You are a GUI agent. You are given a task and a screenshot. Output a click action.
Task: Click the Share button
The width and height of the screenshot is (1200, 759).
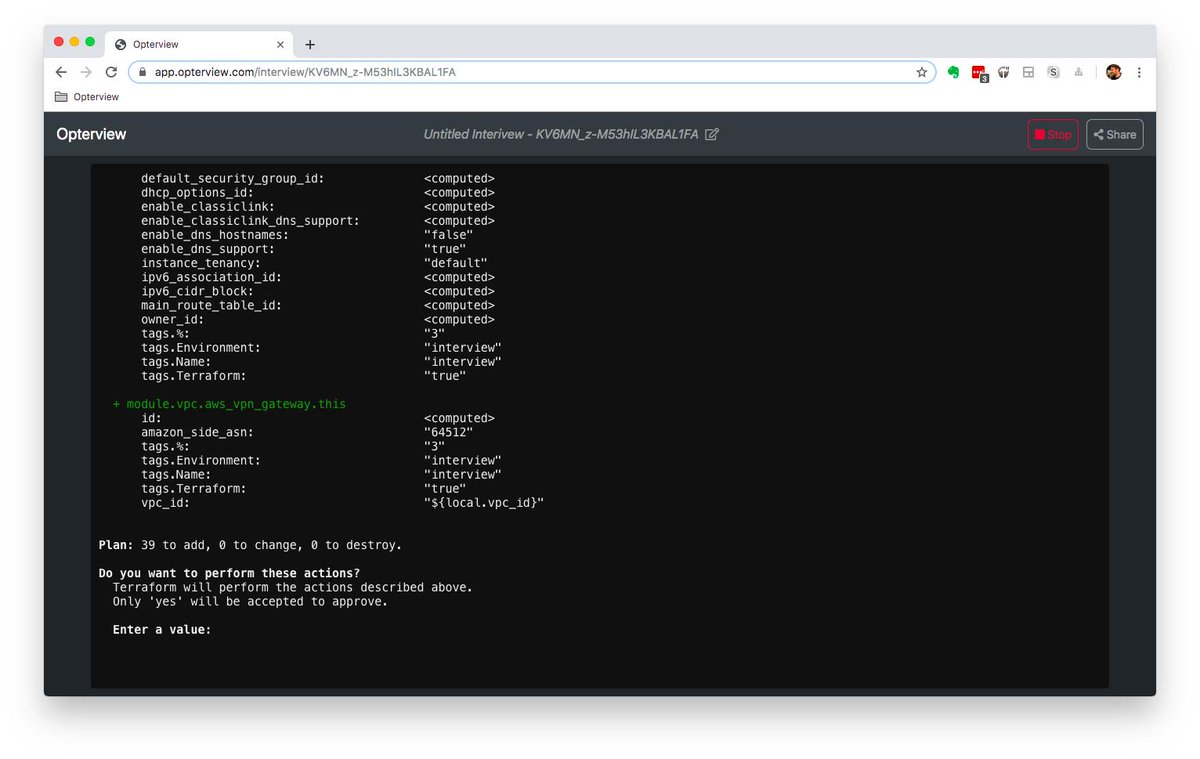point(1114,134)
